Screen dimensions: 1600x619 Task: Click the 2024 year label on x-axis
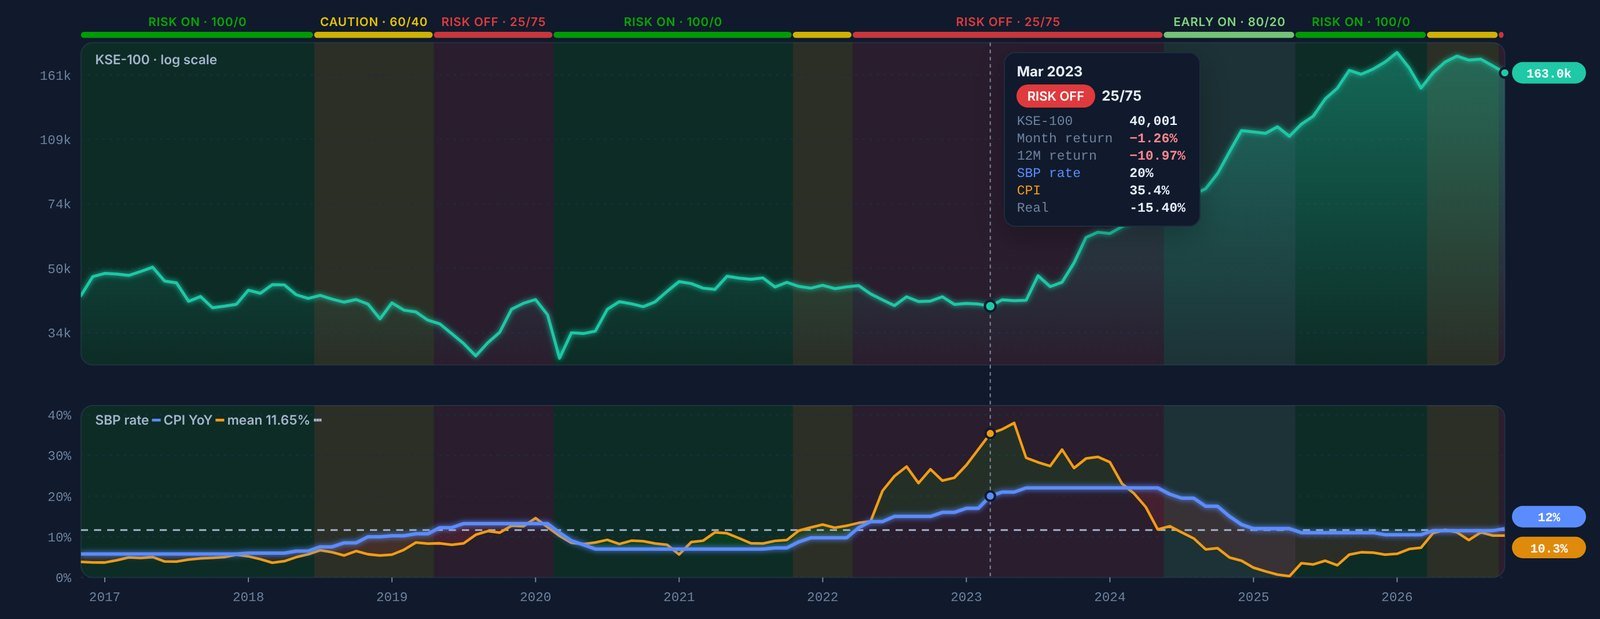tap(1109, 597)
